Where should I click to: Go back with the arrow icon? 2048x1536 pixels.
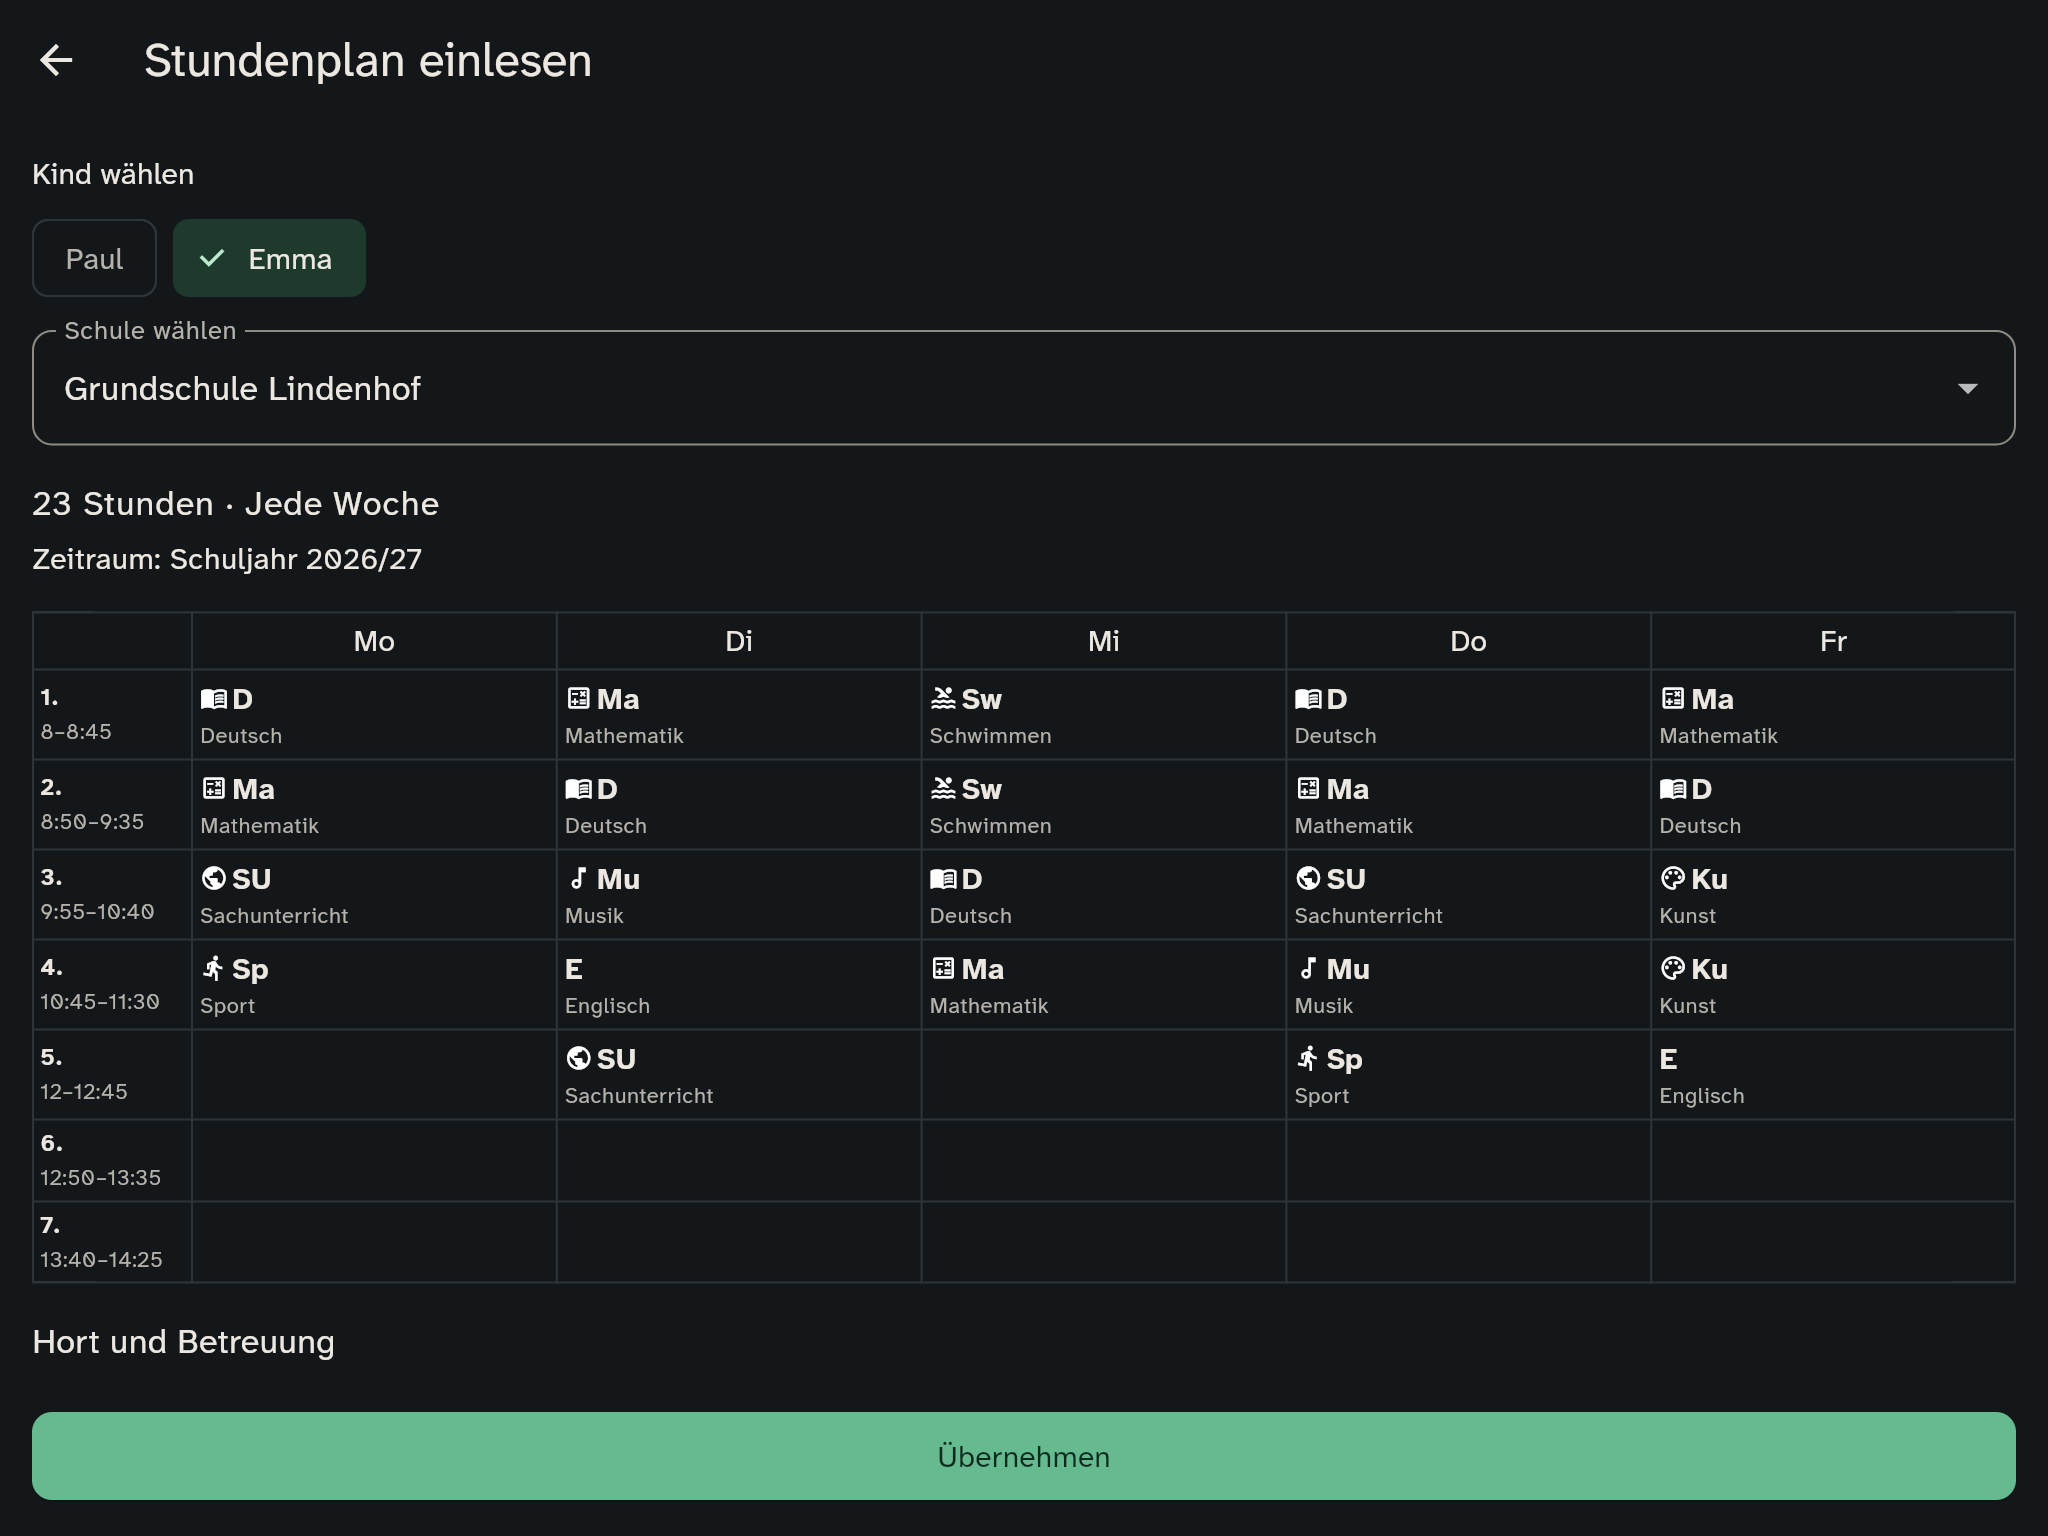56,60
